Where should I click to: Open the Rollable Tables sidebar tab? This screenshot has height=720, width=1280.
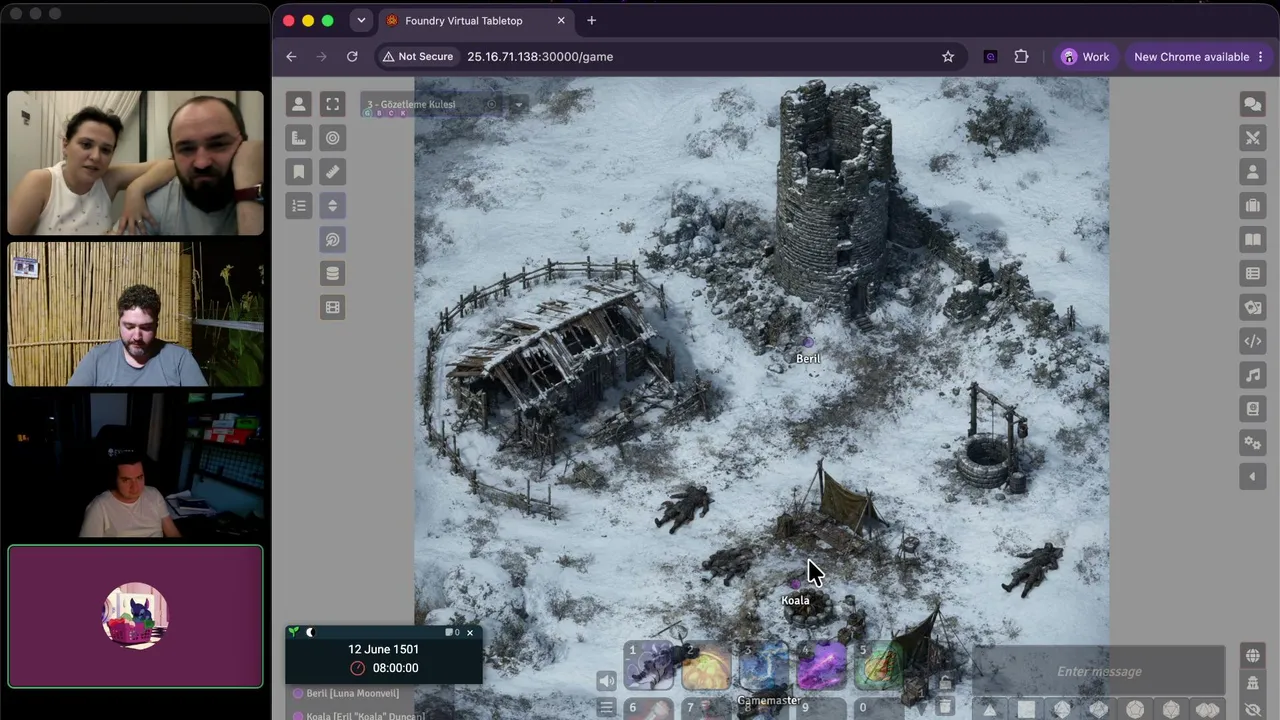1252,273
